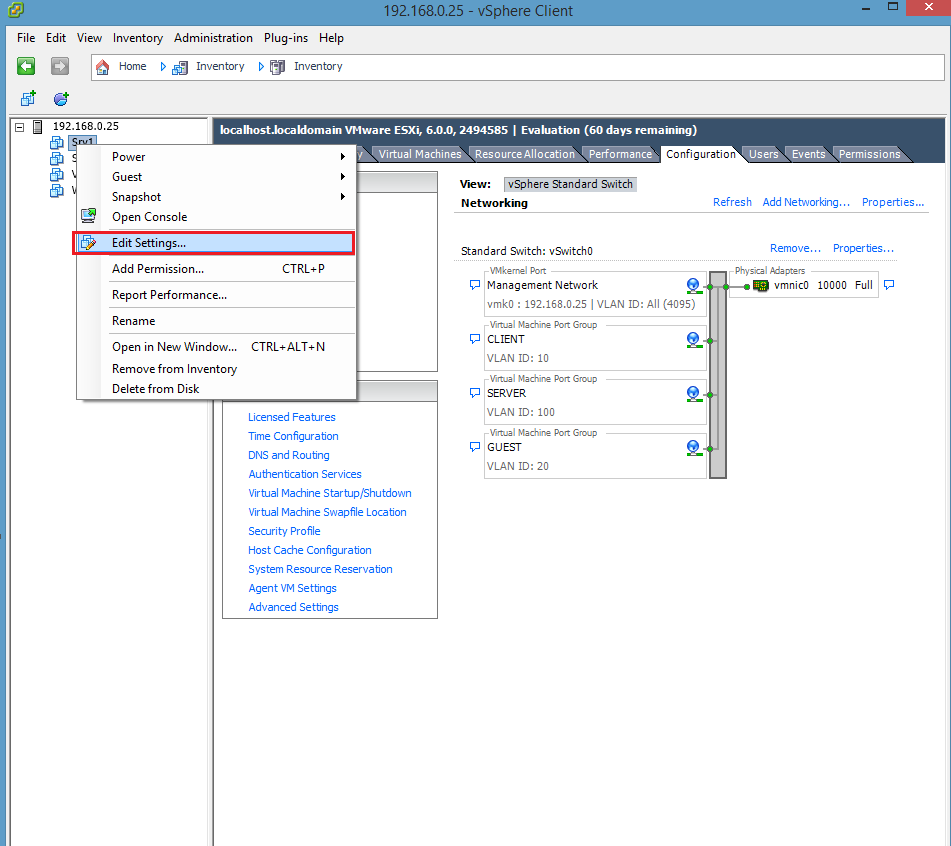Open the Plug-ins menu

(286, 38)
